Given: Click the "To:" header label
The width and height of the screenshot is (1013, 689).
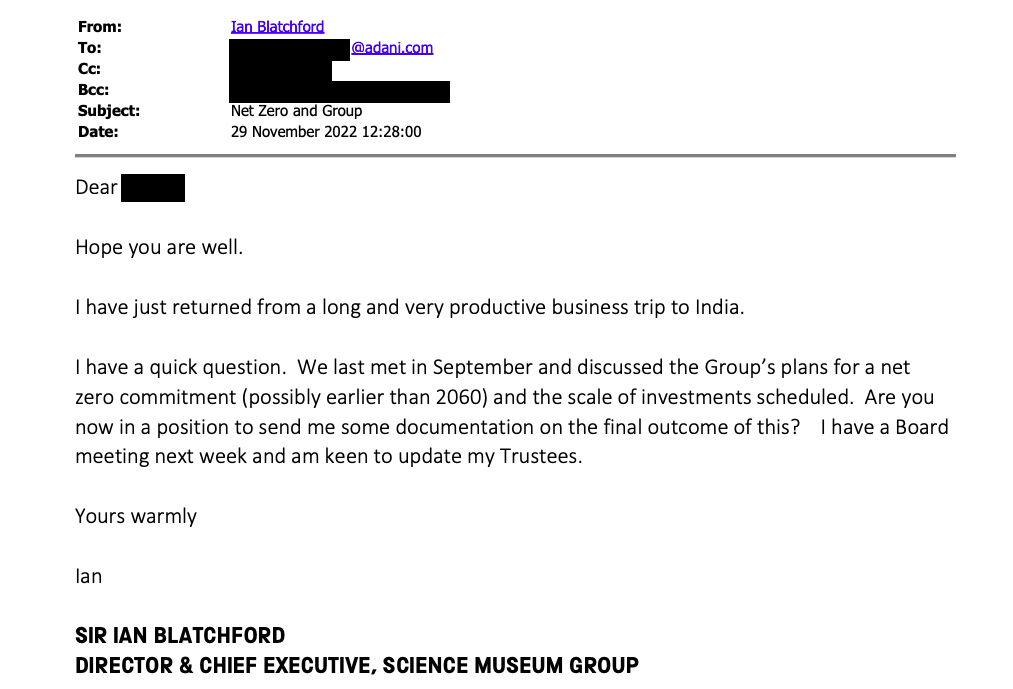Looking at the screenshot, I should (90, 48).
